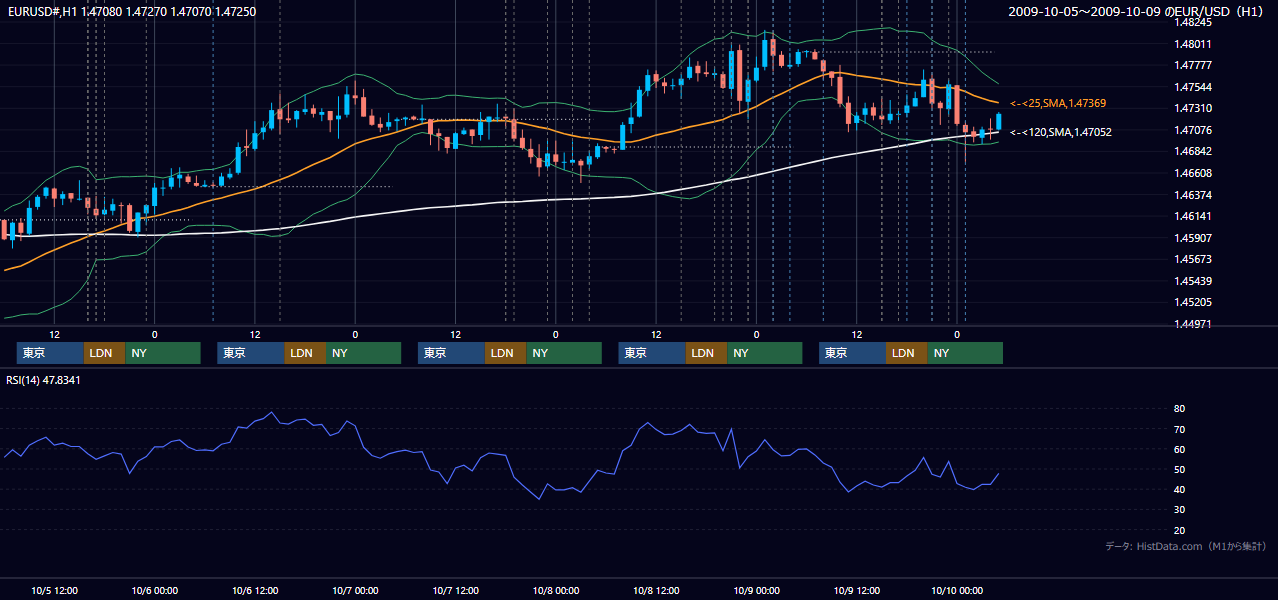Click the HistData.com data source credit
Image resolution: width=1278 pixels, height=600 pixels.
click(x=1186, y=546)
